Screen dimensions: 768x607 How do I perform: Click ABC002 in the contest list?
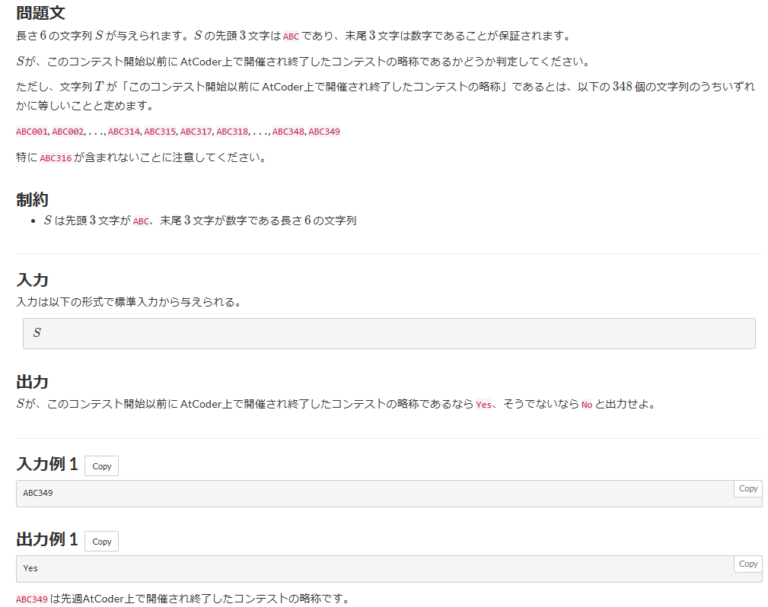68,131
